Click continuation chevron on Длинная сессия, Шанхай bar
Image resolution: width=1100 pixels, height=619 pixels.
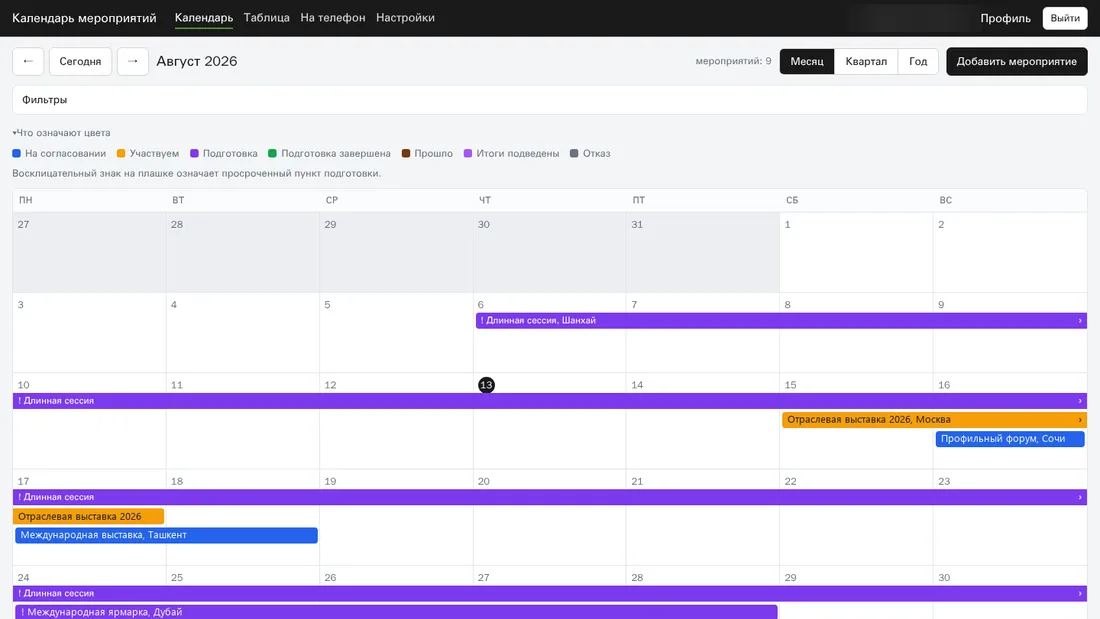(1080, 321)
